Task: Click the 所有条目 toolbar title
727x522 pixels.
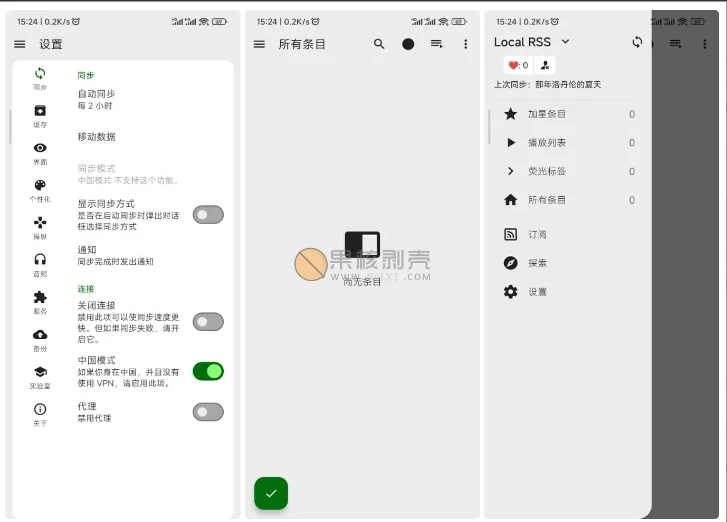Action: tap(302, 45)
